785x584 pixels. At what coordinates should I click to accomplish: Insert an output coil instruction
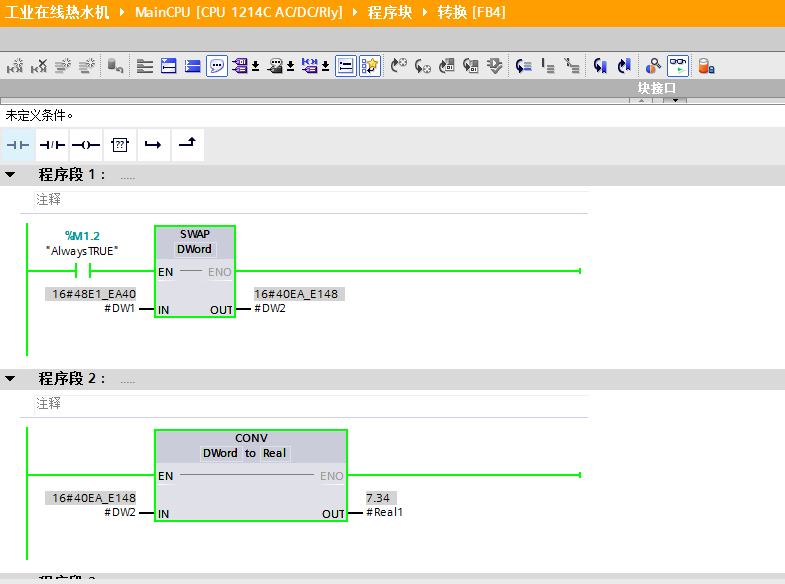click(x=86, y=145)
